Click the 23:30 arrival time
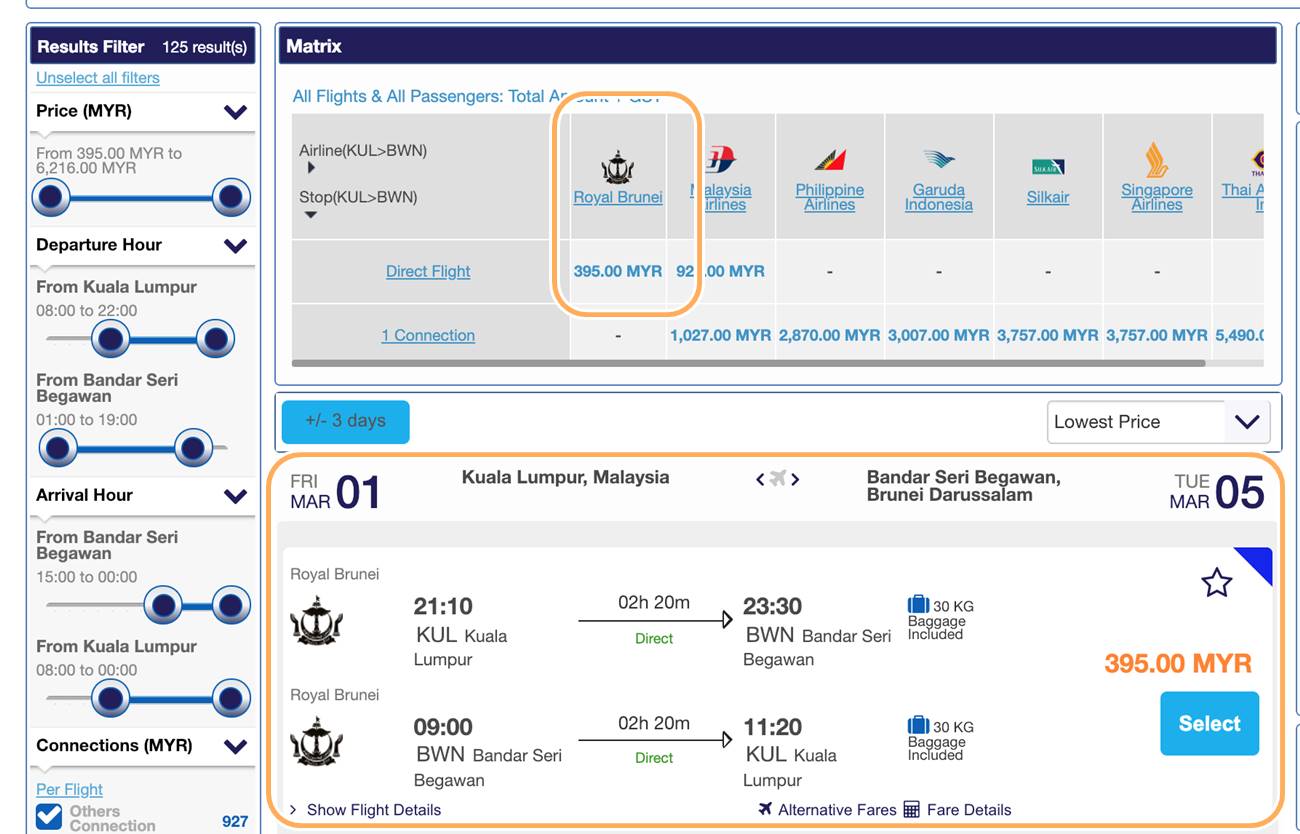Viewport: 1300px width, 834px height. [773, 606]
